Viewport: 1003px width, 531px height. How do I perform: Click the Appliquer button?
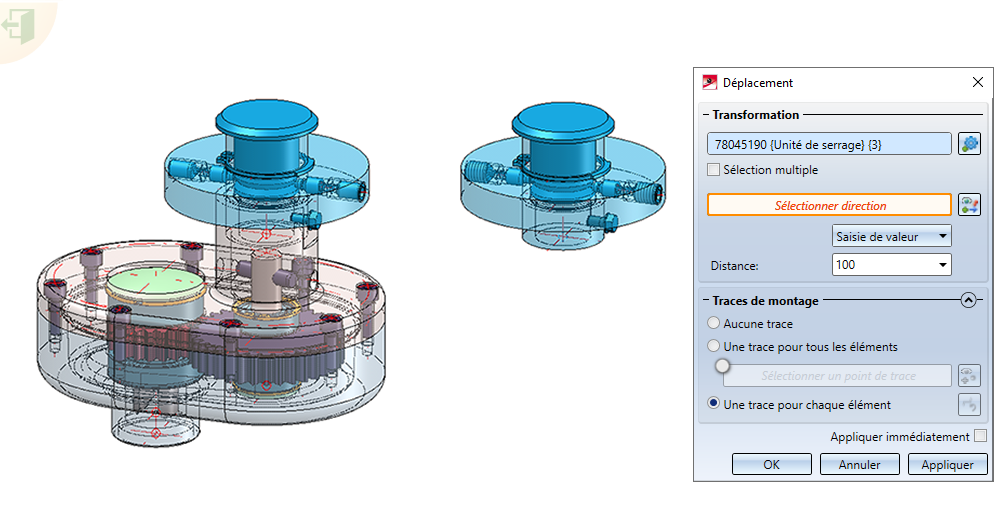pyautogui.click(x=947, y=464)
